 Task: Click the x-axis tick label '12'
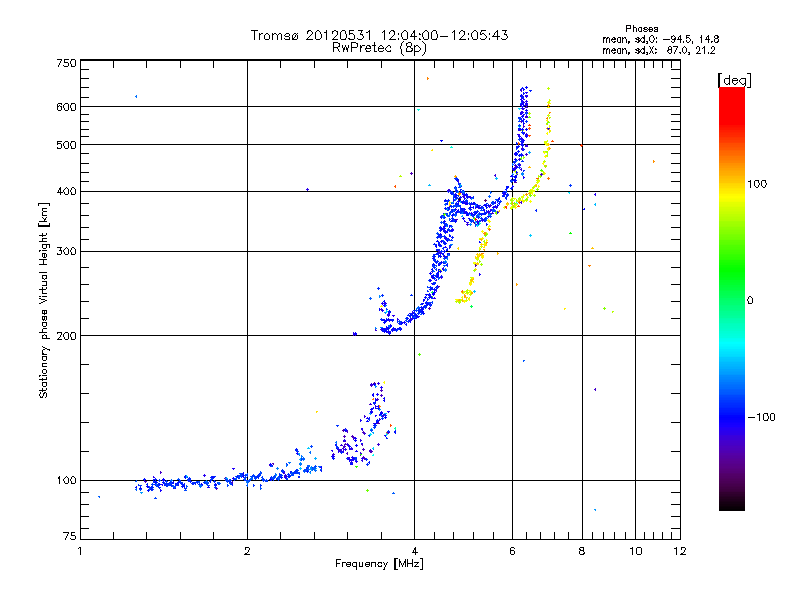(680, 551)
